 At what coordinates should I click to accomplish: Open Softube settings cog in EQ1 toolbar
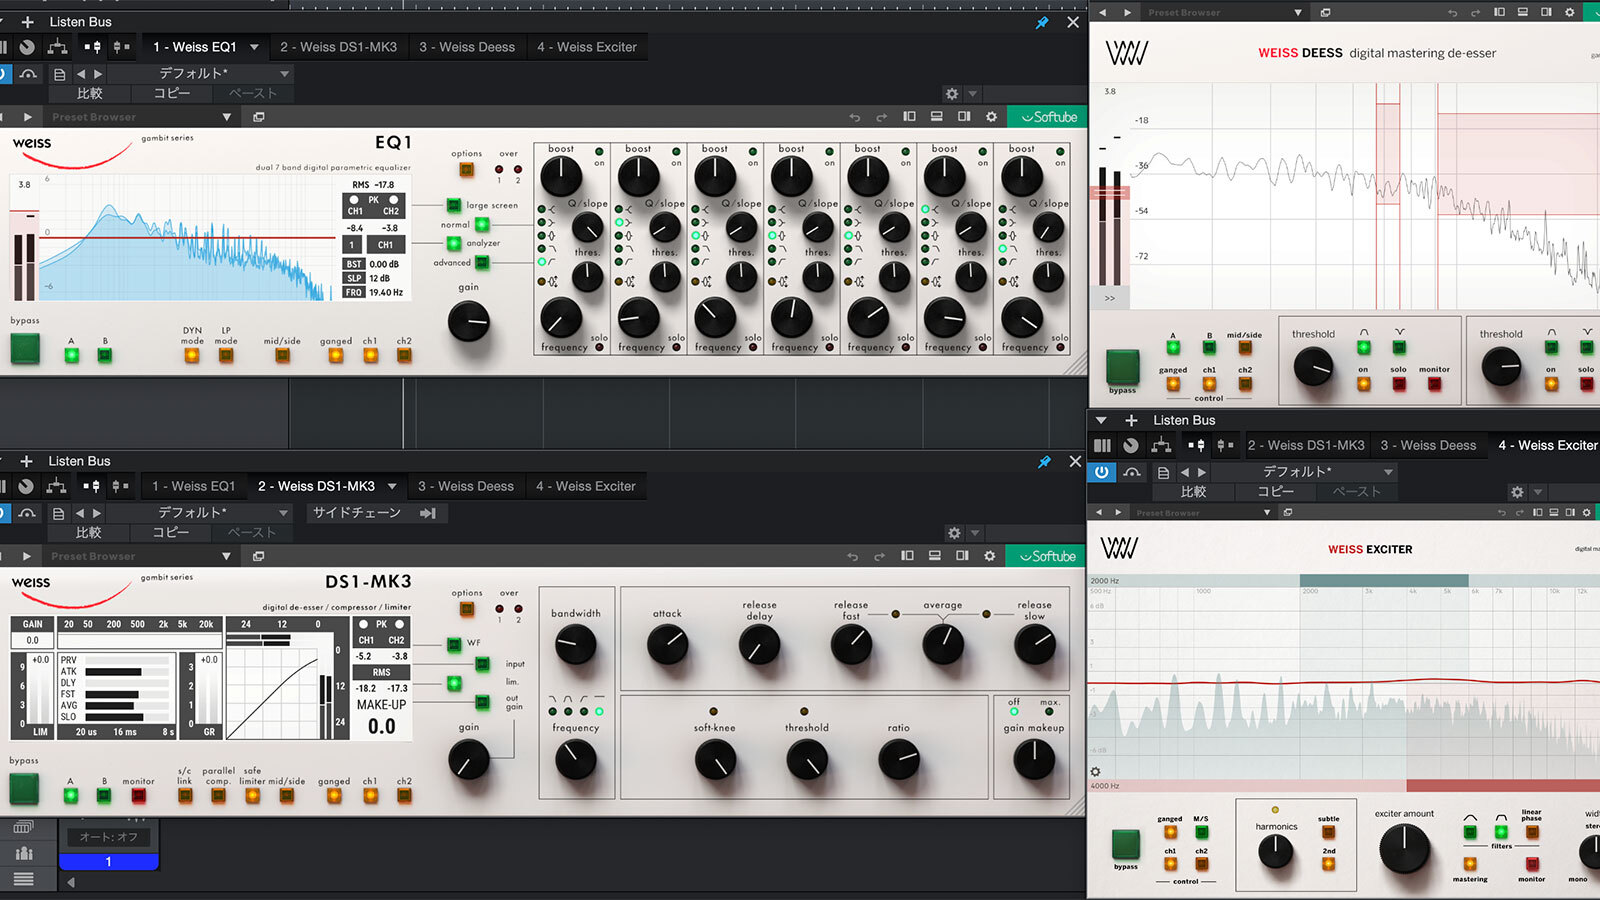[991, 117]
